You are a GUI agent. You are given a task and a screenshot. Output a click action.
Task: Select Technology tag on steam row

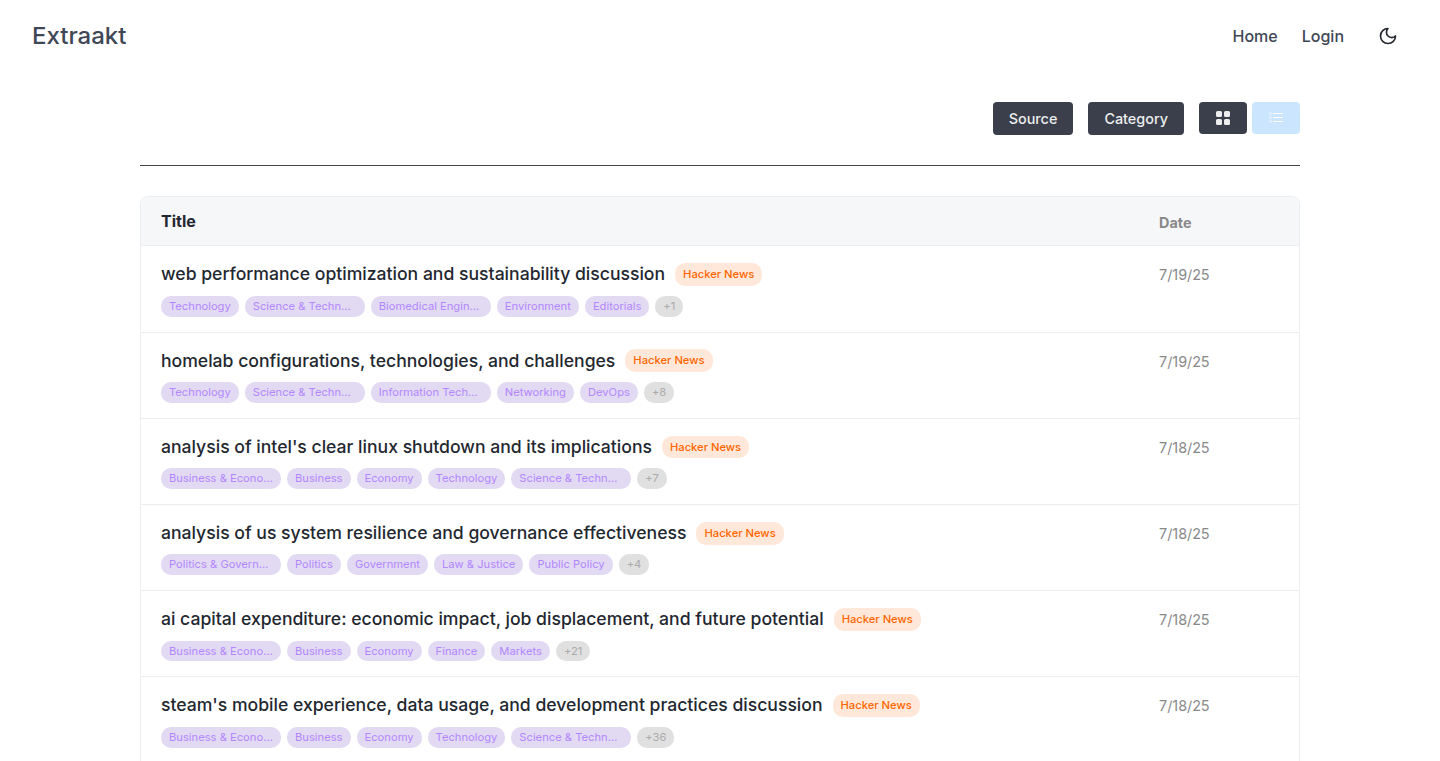[x=466, y=737]
